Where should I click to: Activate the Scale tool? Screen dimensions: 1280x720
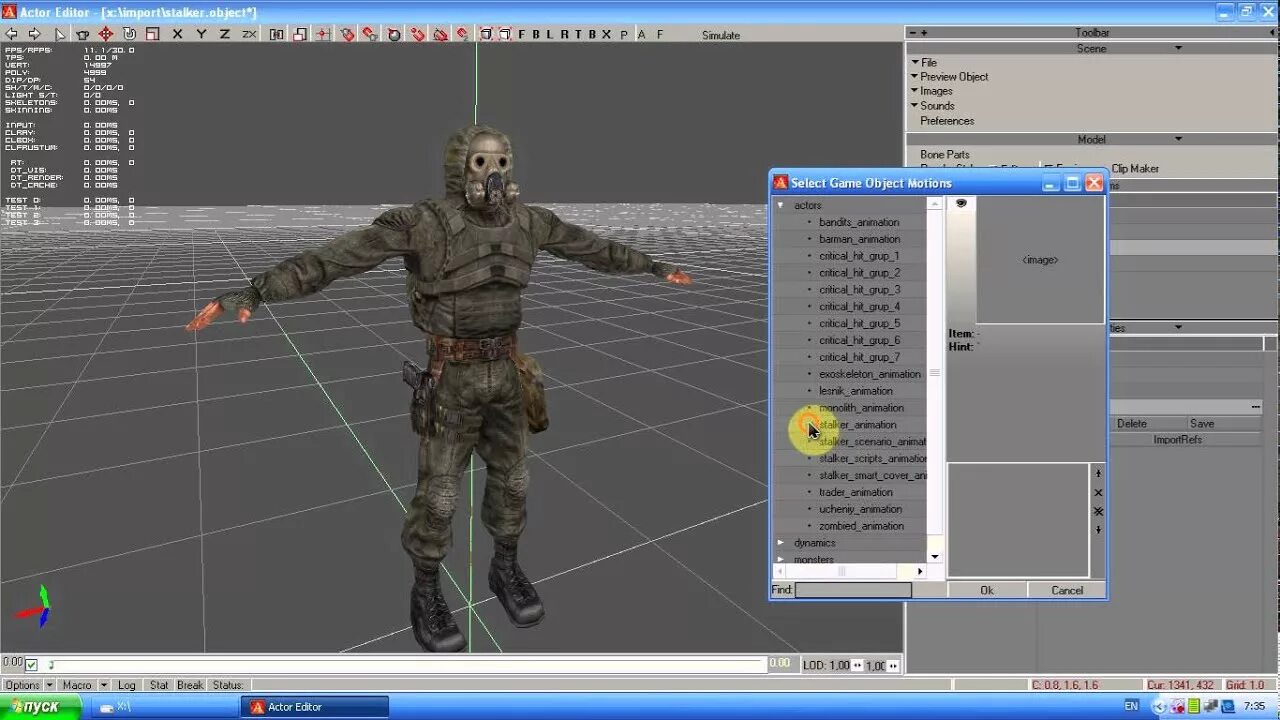pyautogui.click(x=153, y=34)
